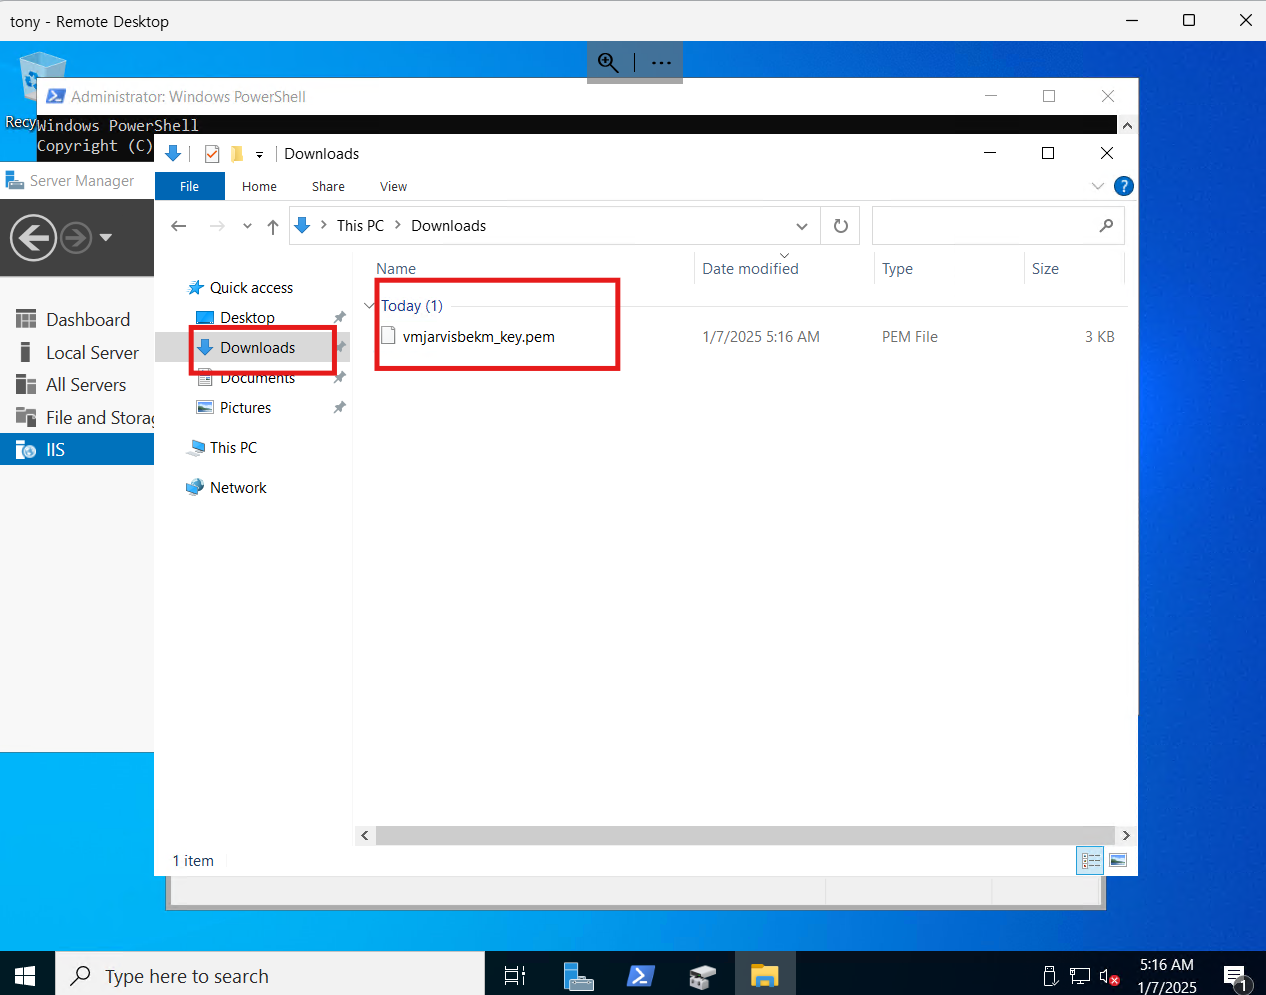Select IIS in Server Manager sidebar
Viewport: 1266px width, 995px height.
78,450
